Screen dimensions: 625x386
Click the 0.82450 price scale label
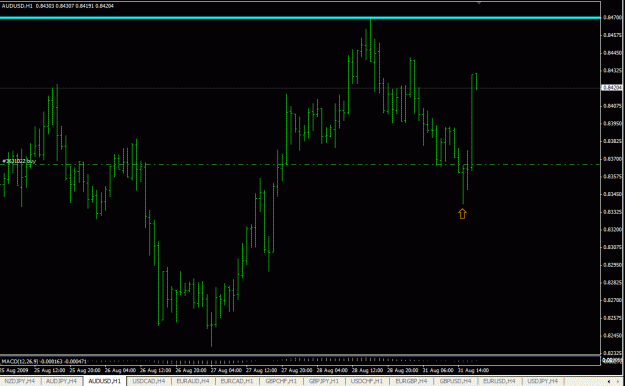click(x=612, y=335)
